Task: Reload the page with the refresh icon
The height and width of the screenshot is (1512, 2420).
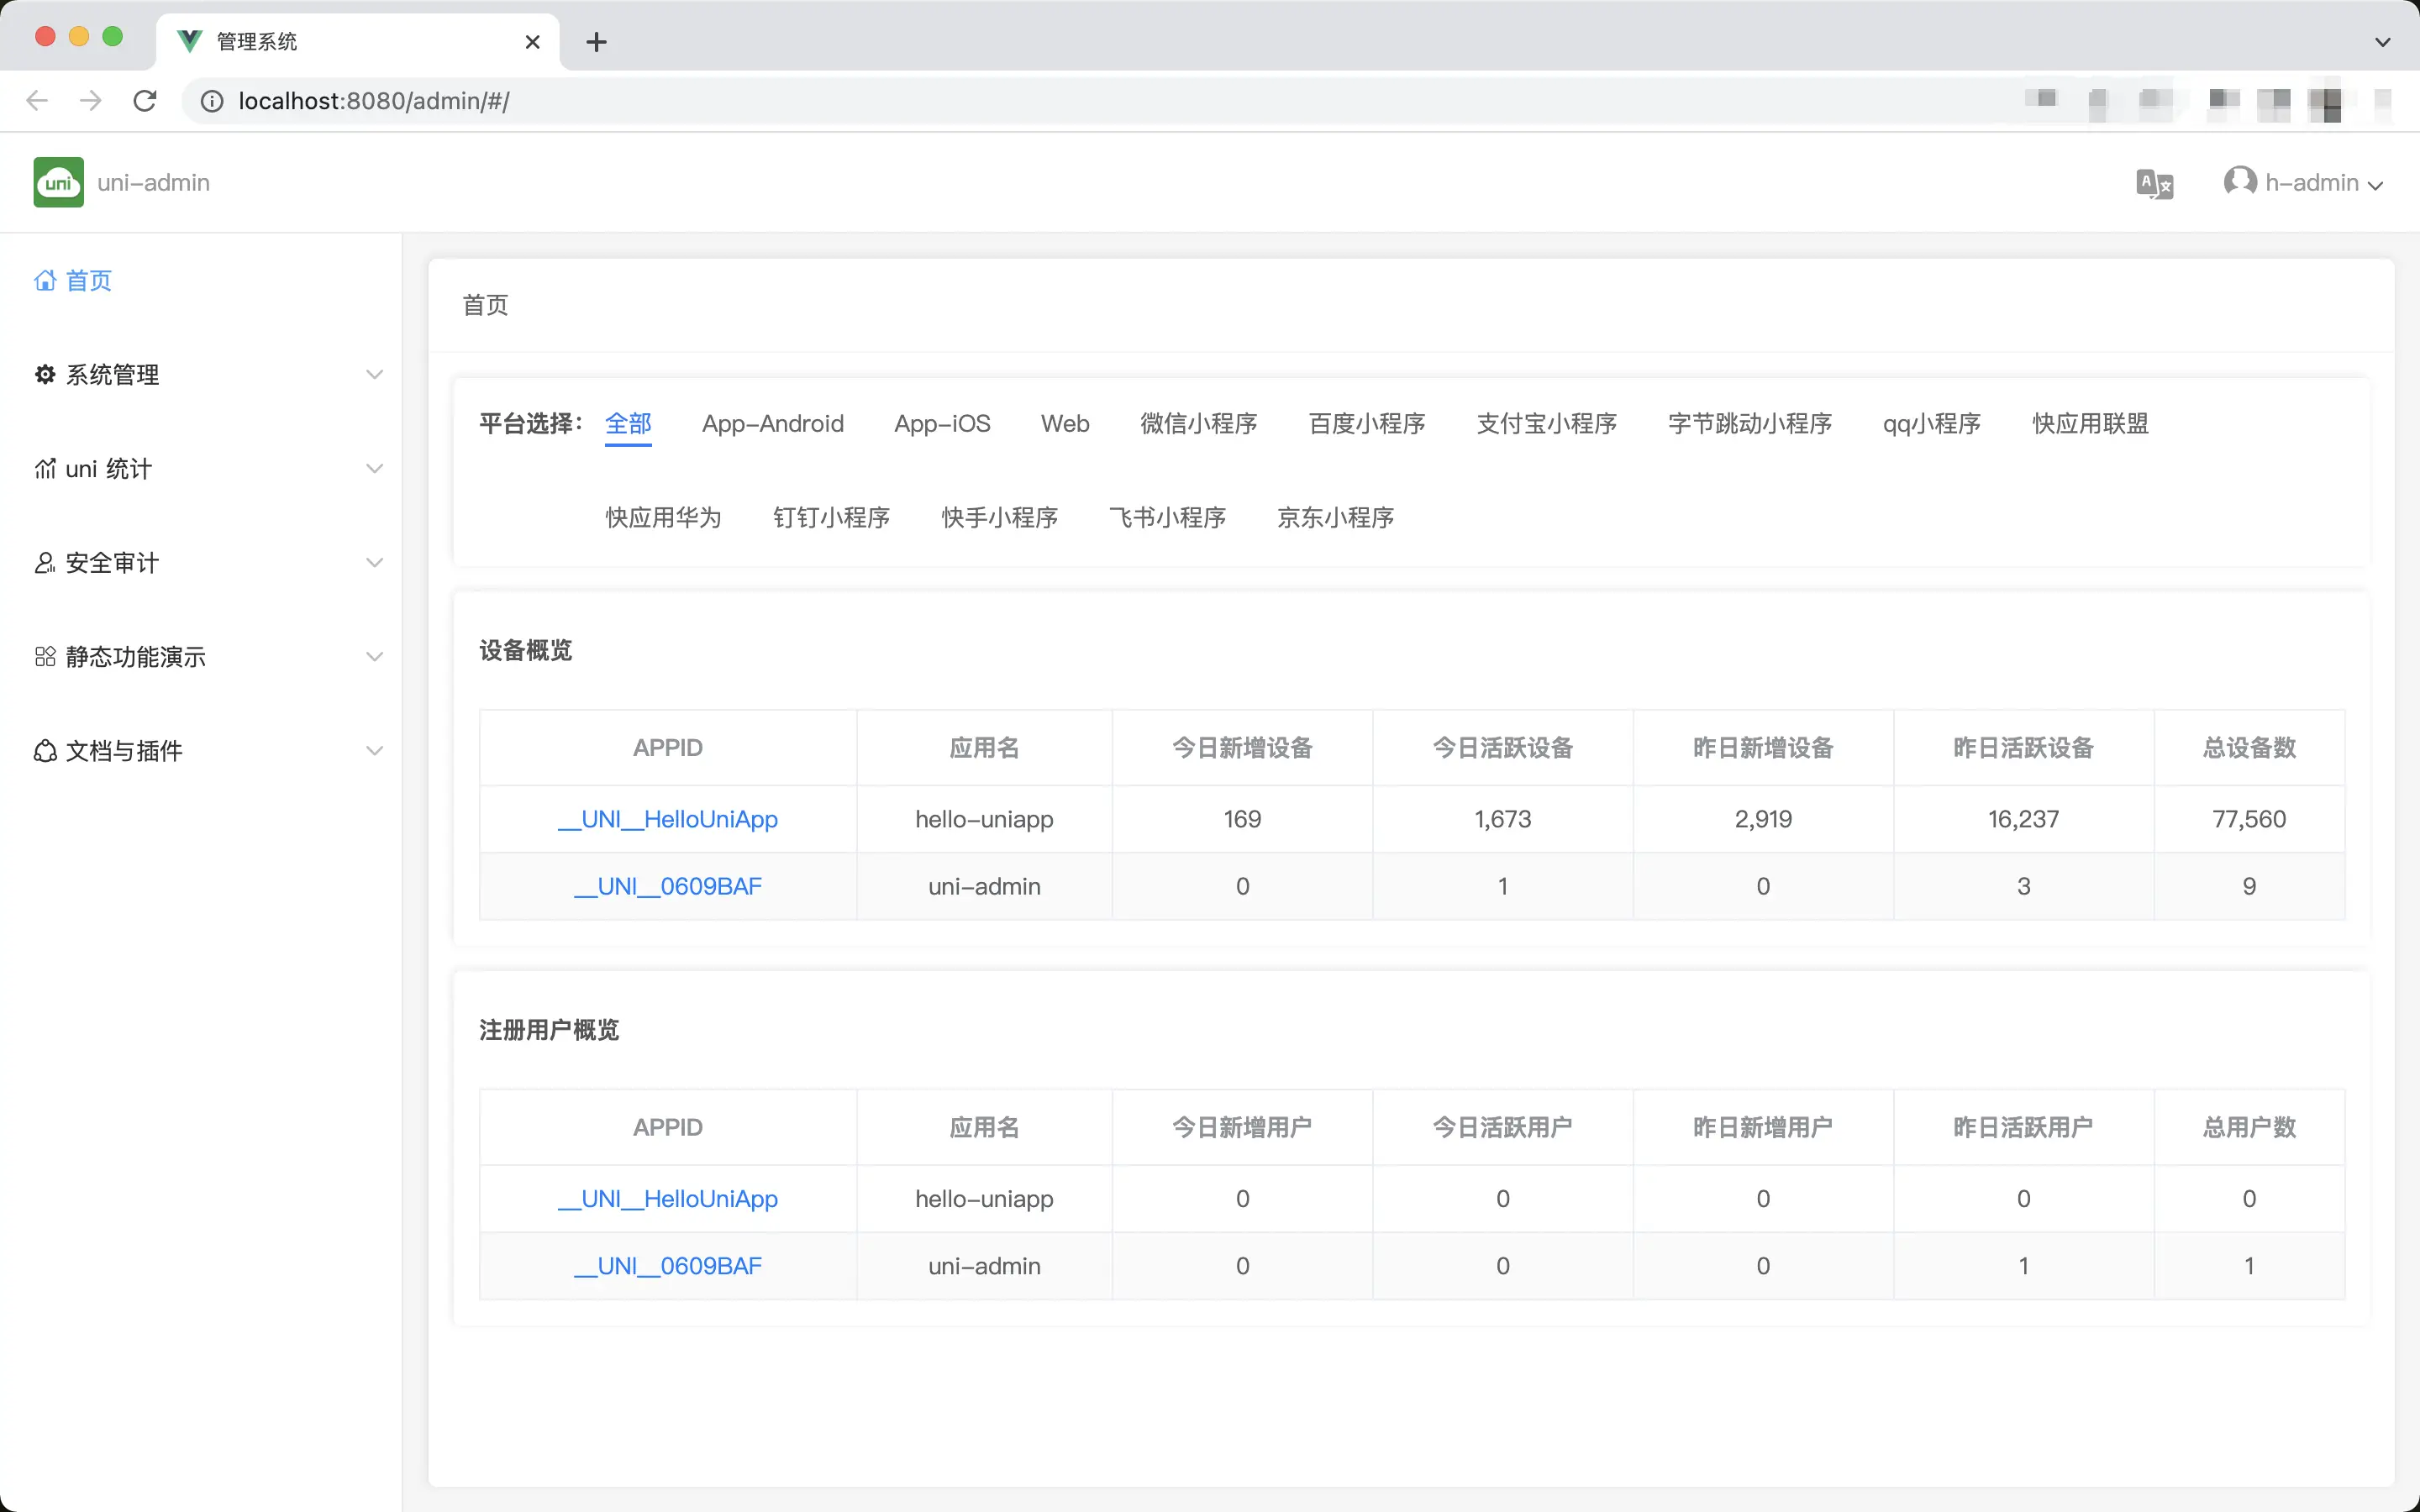Action: pos(145,101)
